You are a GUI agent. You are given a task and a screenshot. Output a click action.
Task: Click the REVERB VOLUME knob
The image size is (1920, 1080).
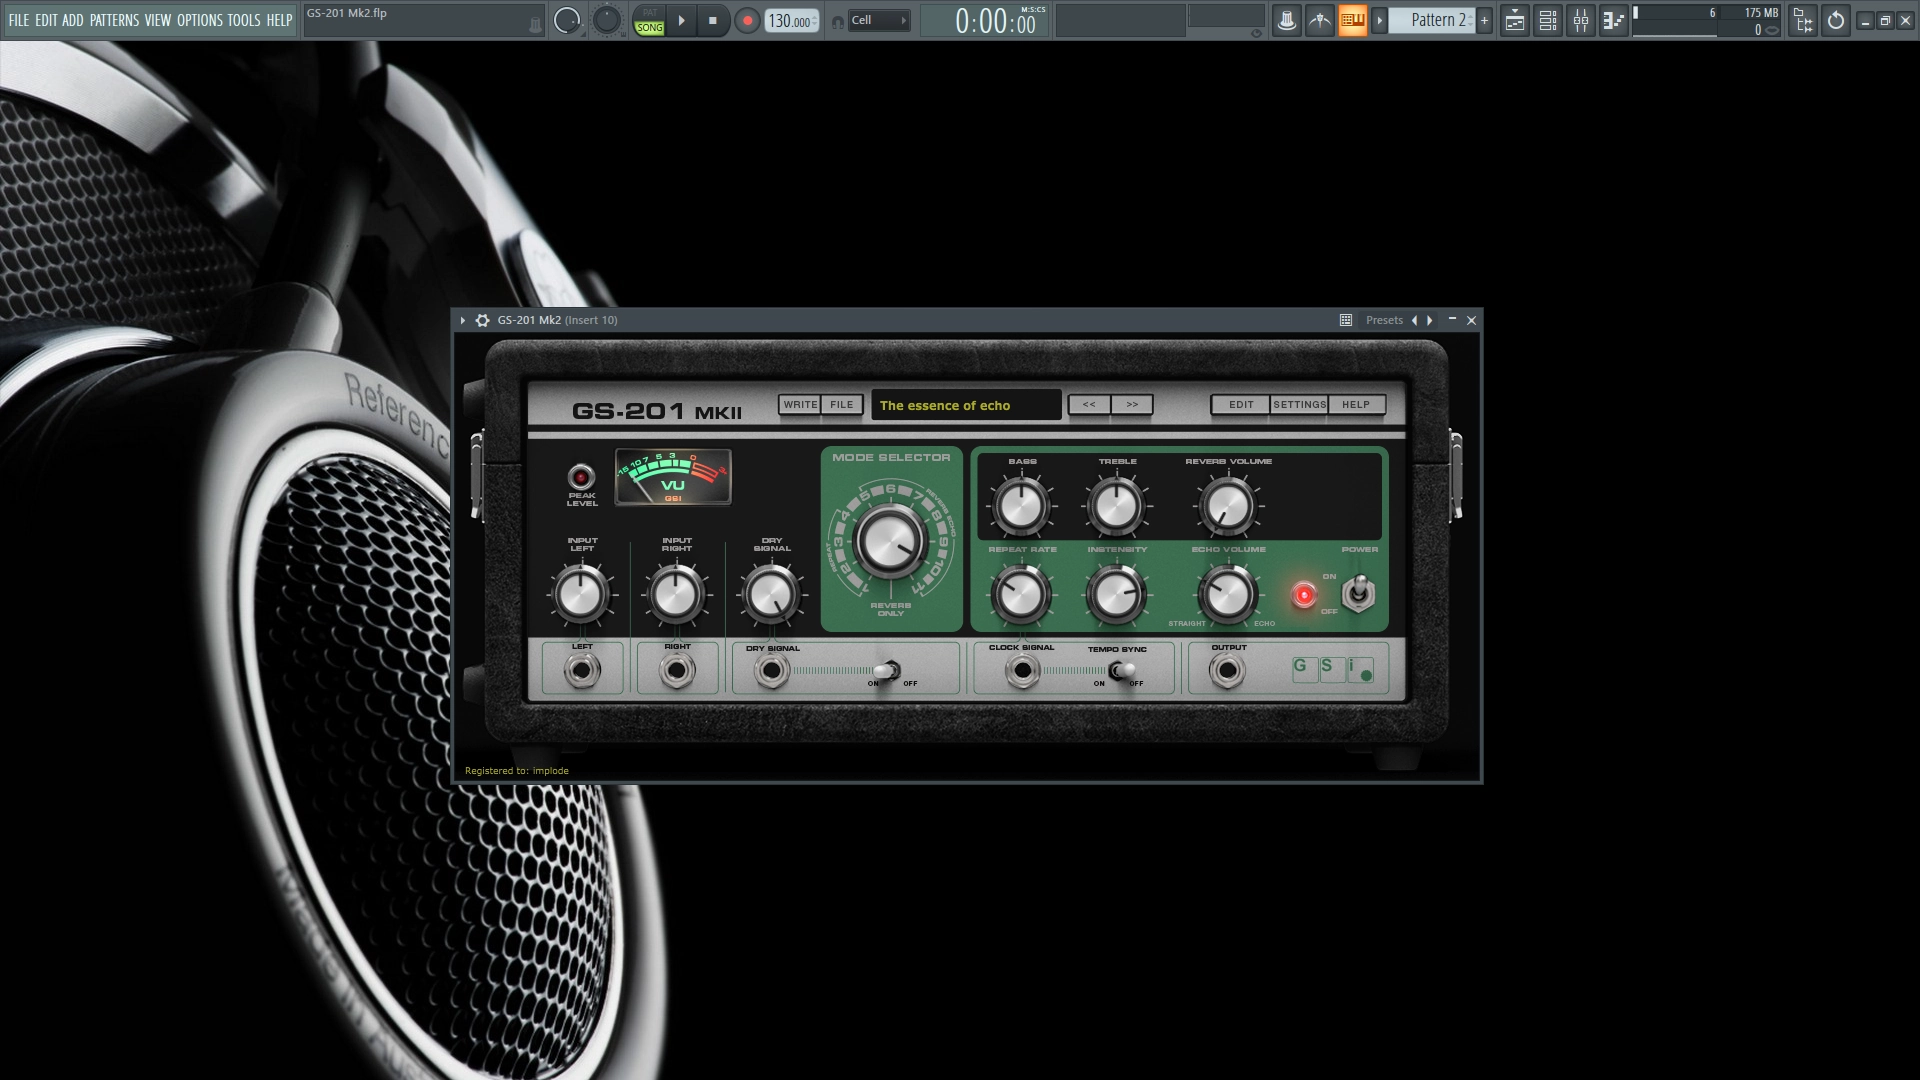[x=1228, y=506]
